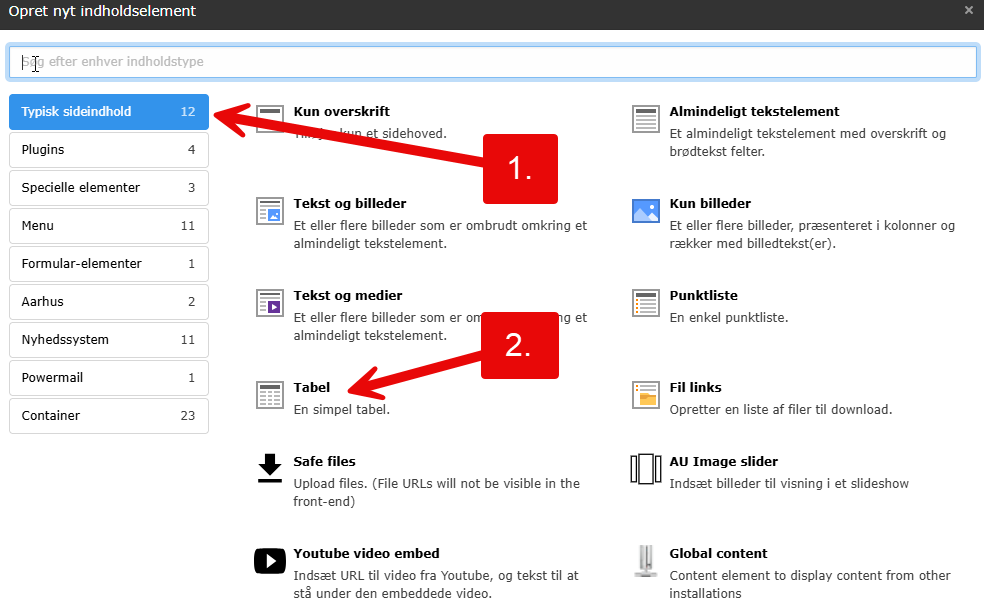Open the Specielle elementer tab

click(x=108, y=188)
